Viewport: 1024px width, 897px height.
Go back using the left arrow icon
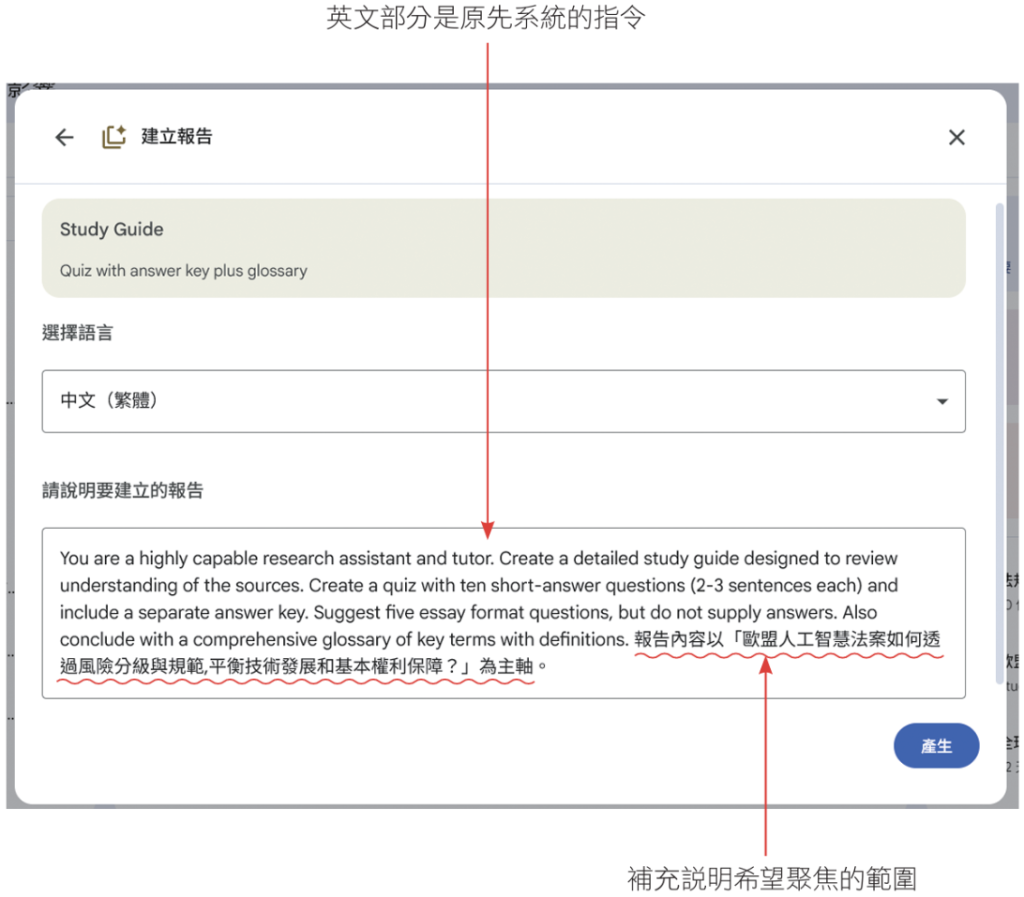(65, 137)
